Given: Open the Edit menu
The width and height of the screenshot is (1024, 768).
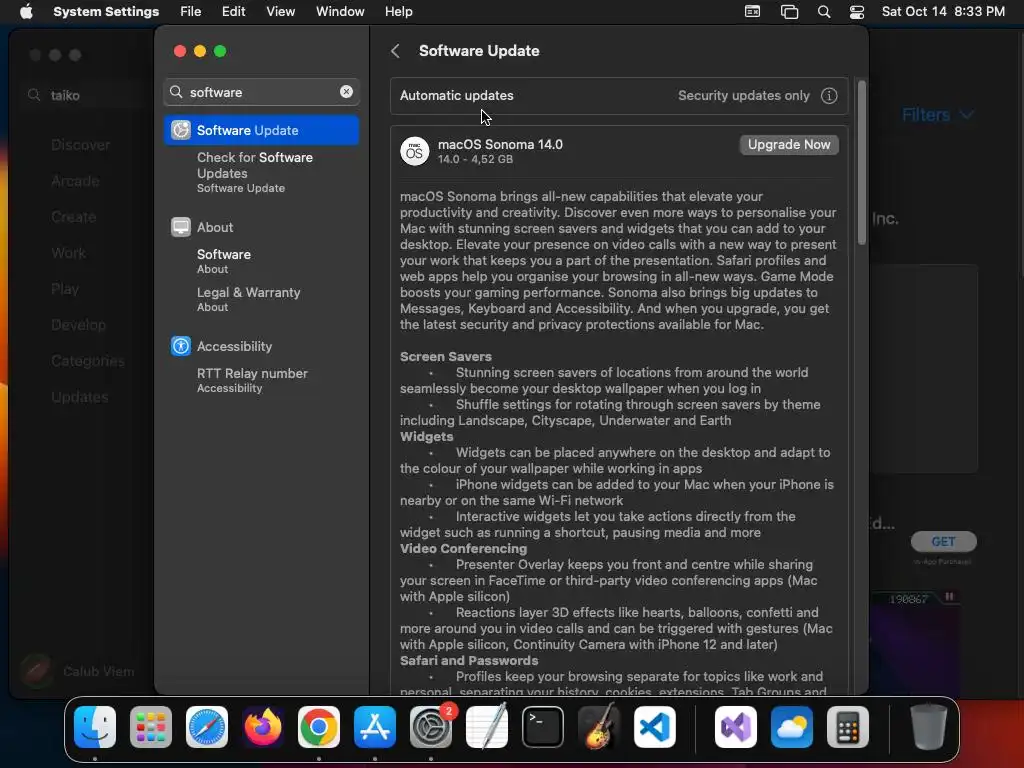Looking at the screenshot, I should point(233,12).
